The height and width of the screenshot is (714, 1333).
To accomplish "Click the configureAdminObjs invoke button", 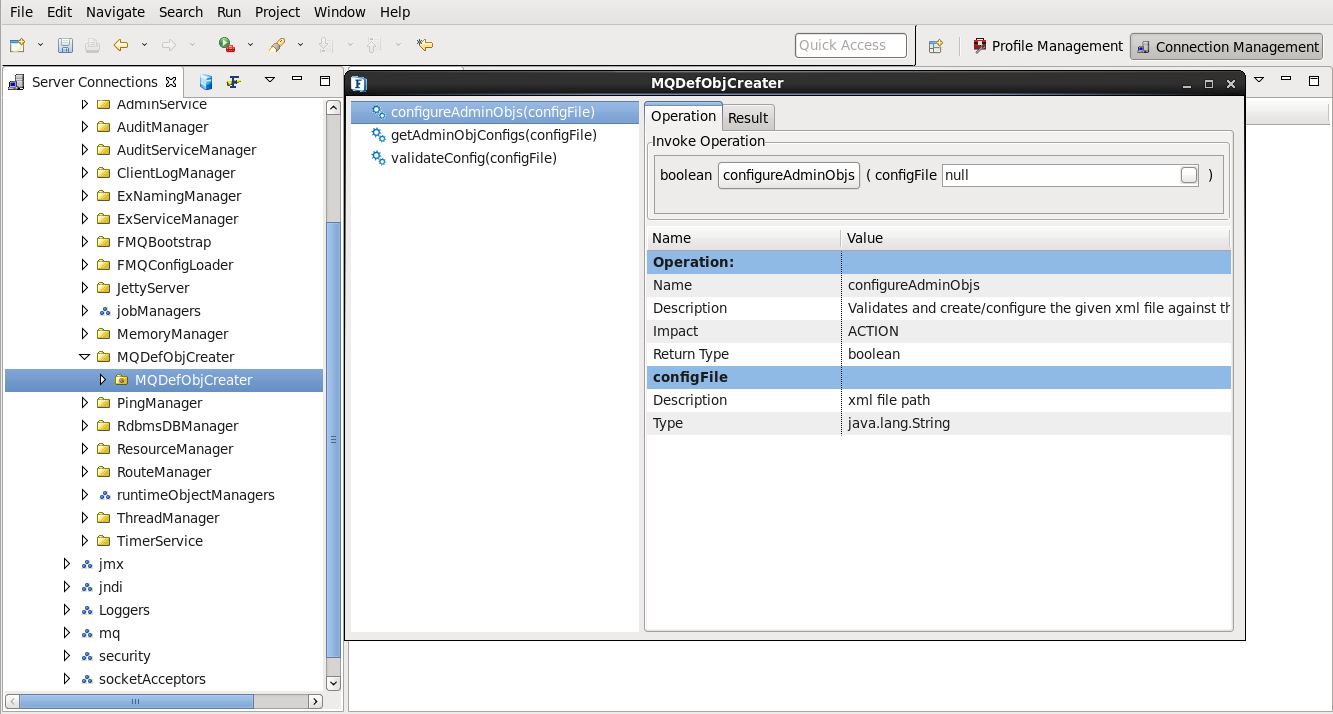I will [x=789, y=175].
